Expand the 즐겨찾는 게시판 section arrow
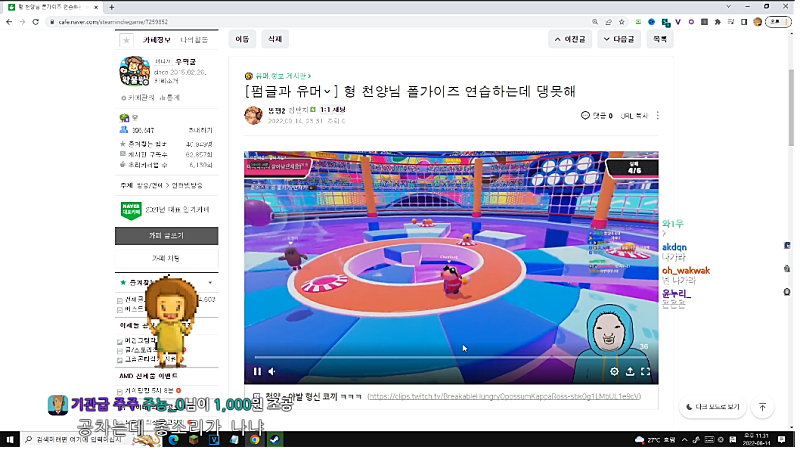This screenshot has height=450, width=800. coord(210,282)
